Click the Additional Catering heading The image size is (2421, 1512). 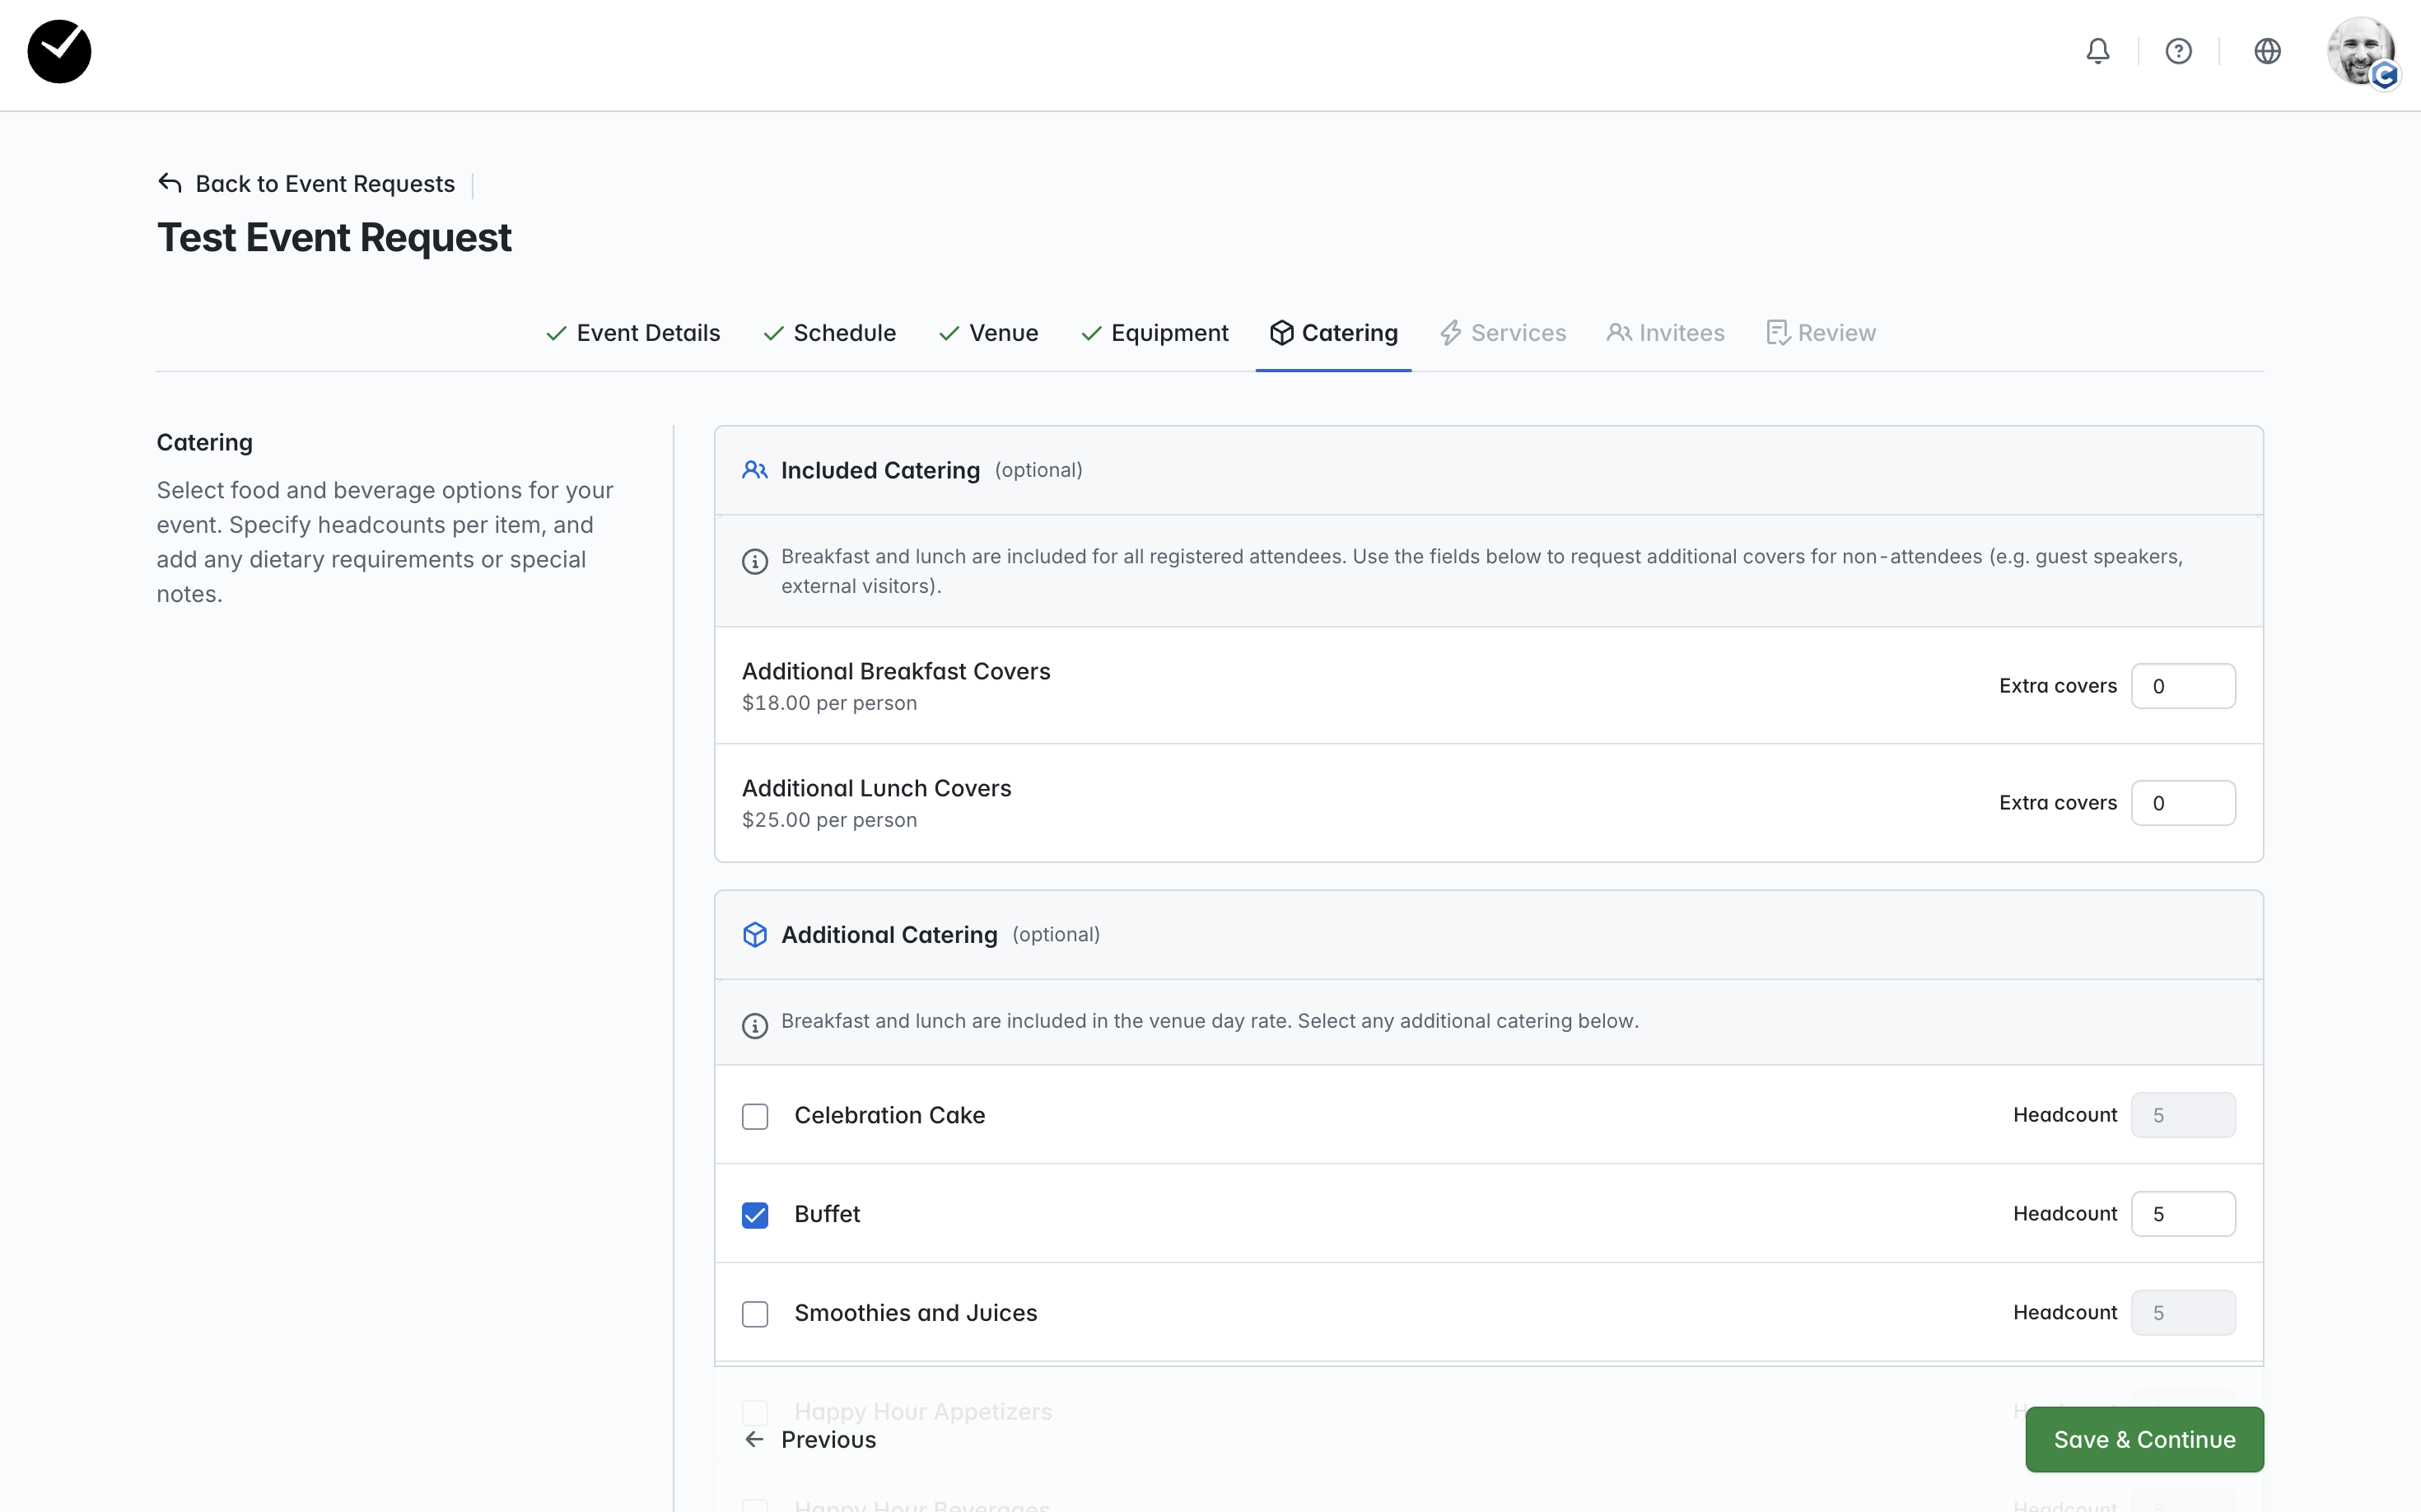(x=889, y=935)
